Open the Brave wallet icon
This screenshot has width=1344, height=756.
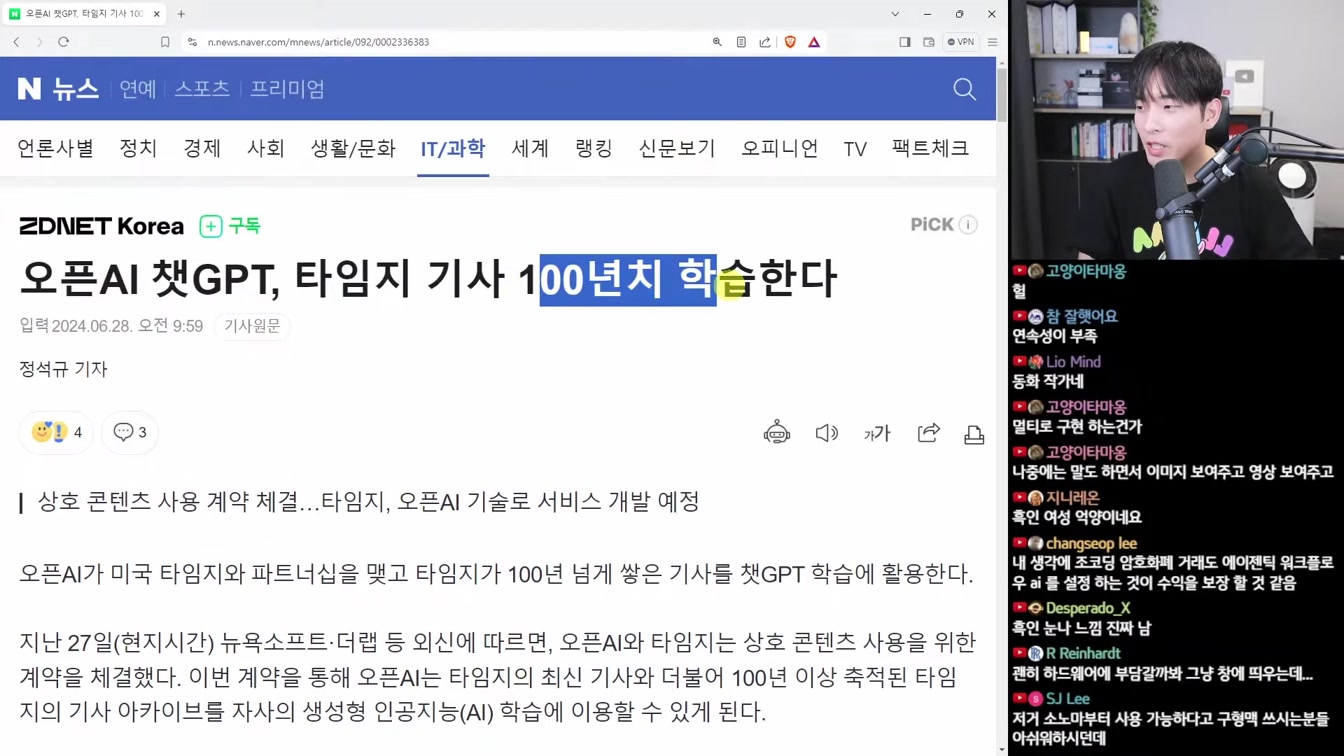coord(929,42)
